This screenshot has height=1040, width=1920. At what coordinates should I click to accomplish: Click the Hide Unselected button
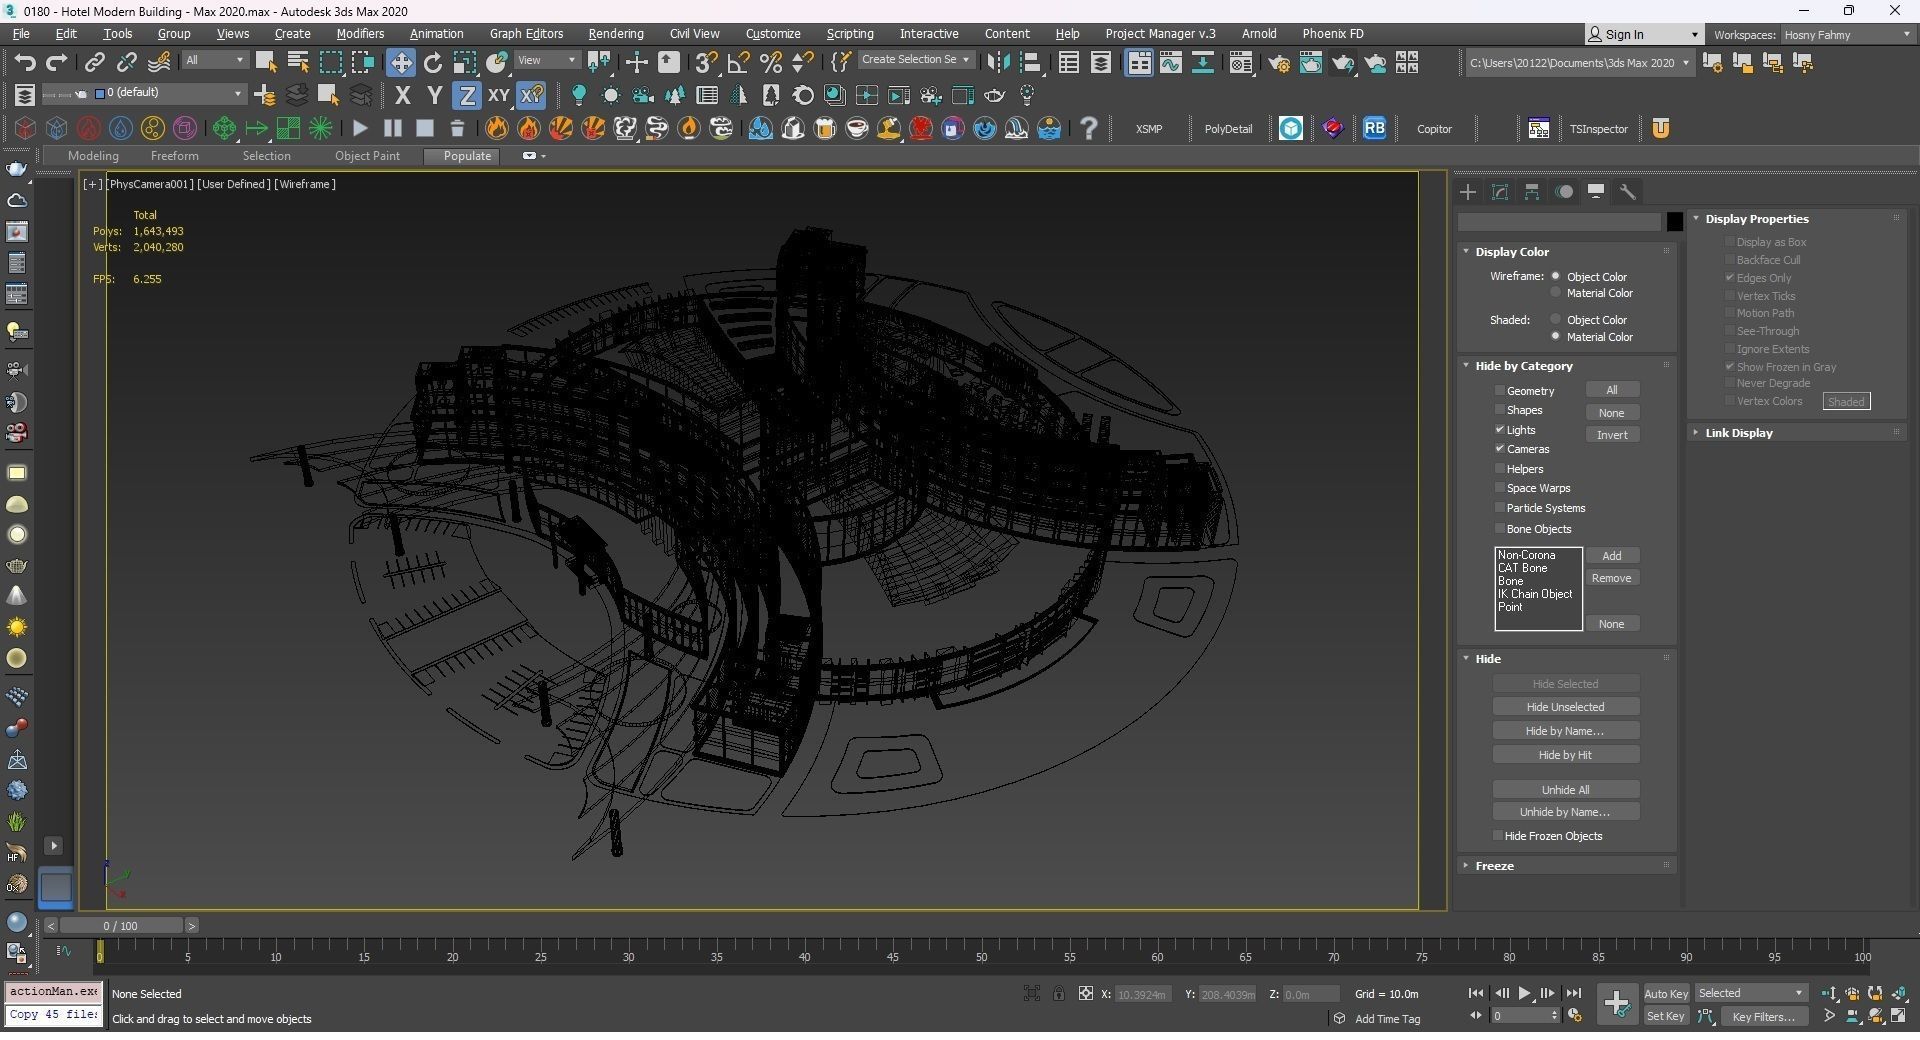click(x=1565, y=706)
